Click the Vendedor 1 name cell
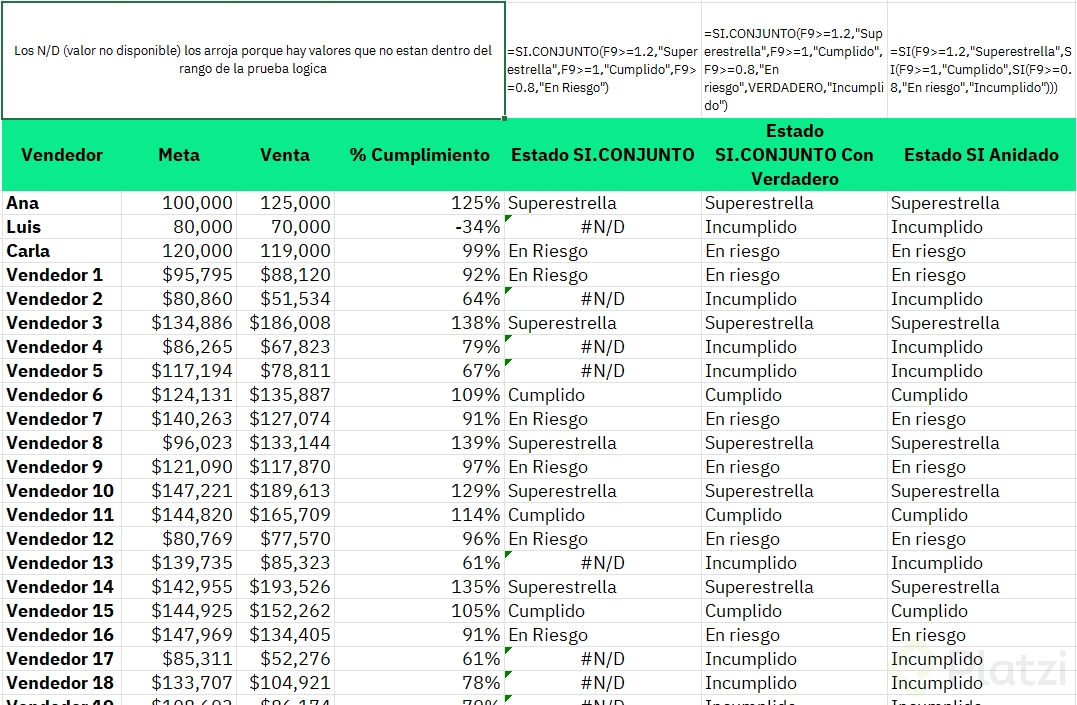 point(62,275)
